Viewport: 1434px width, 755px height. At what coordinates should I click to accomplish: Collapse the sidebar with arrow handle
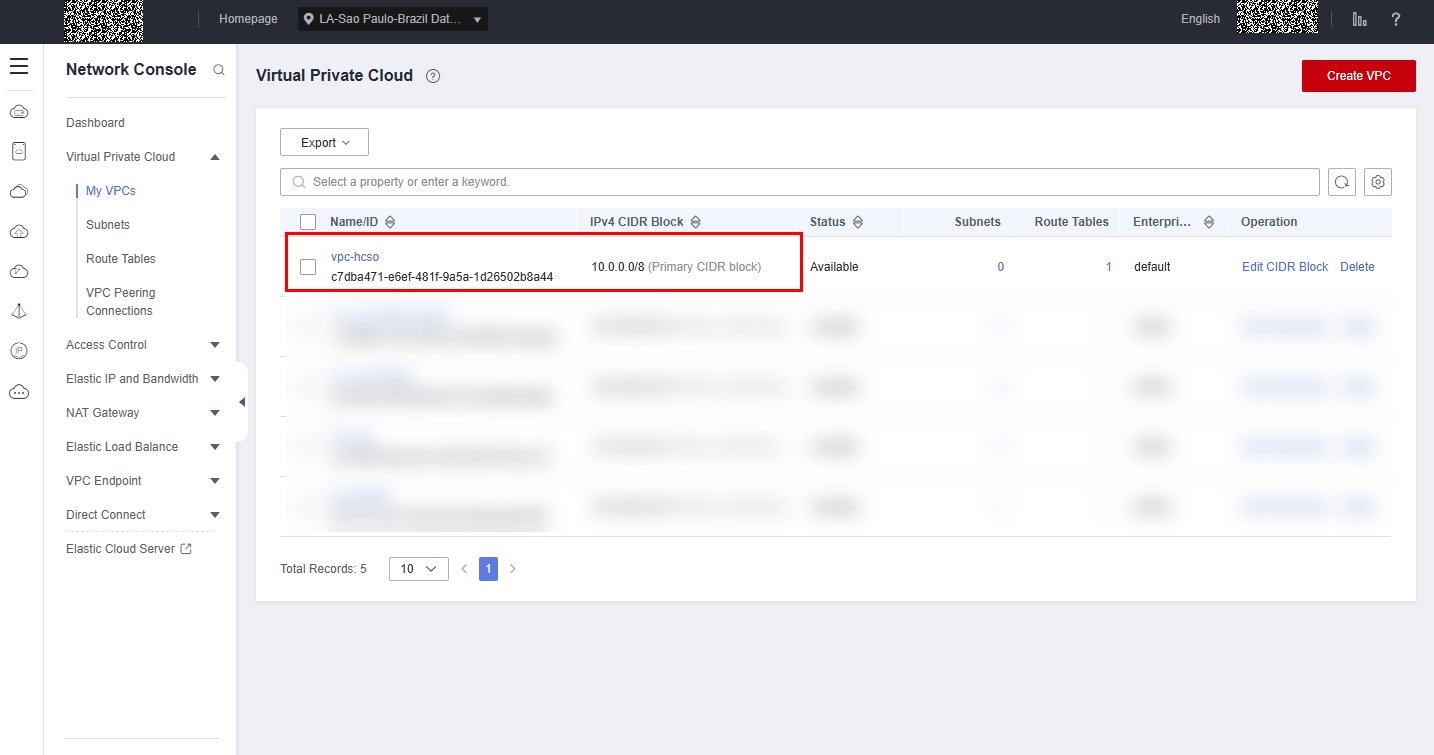click(241, 402)
